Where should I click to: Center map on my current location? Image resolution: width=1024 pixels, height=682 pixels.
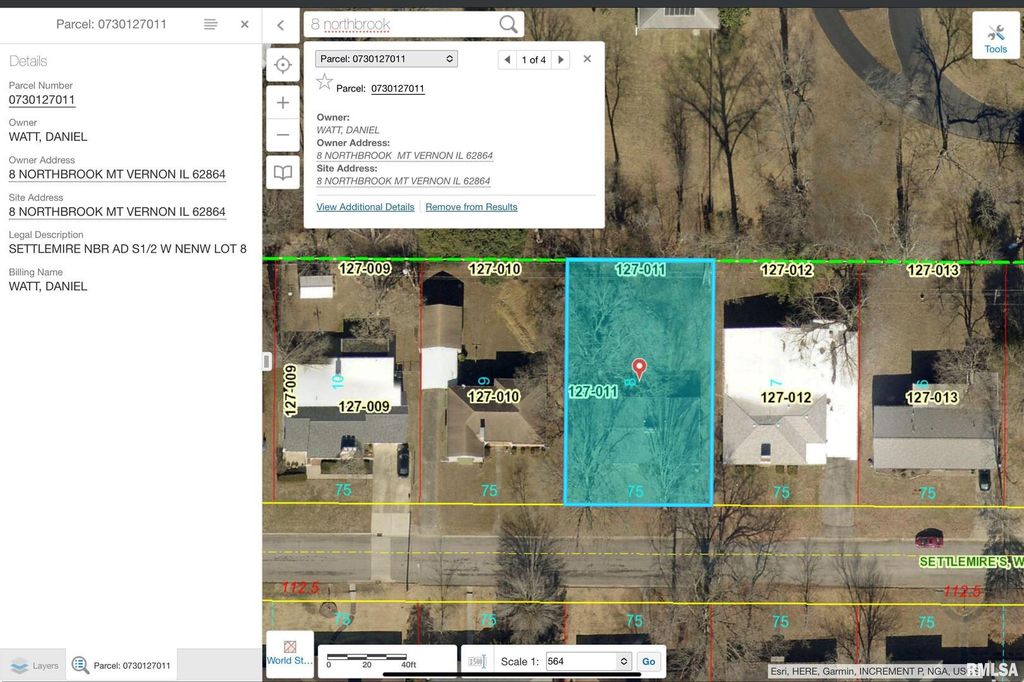pyautogui.click(x=283, y=65)
